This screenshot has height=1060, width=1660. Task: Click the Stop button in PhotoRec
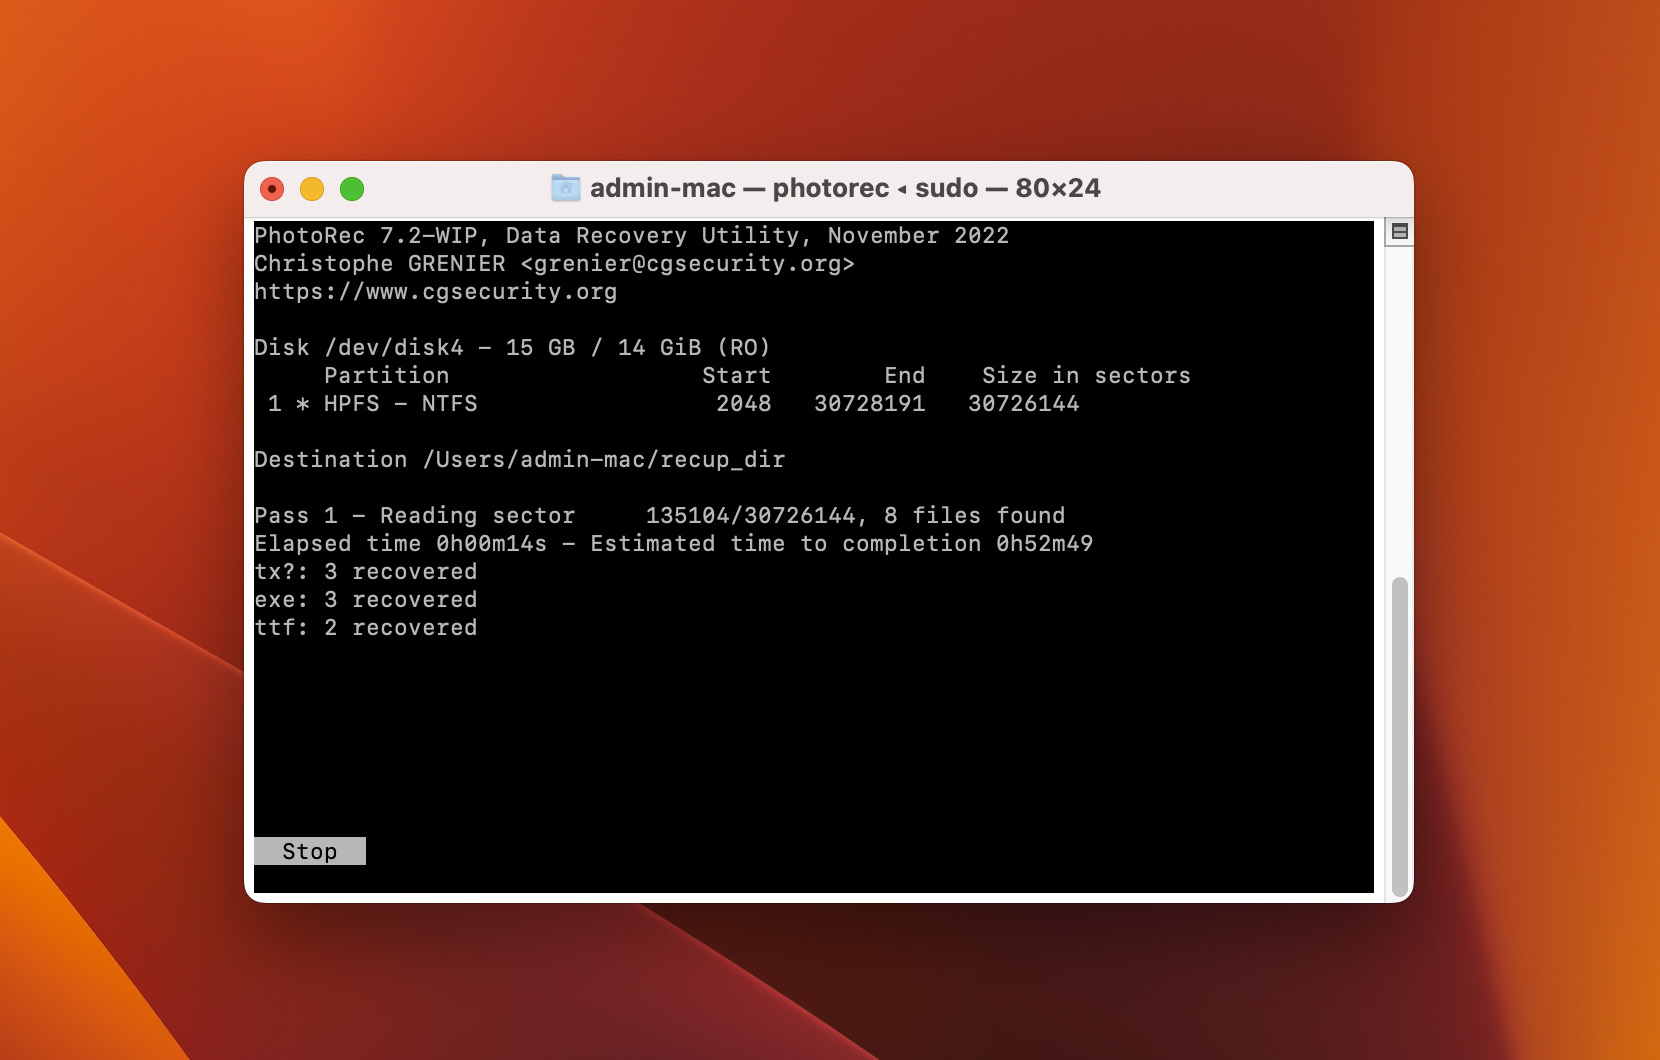click(310, 851)
